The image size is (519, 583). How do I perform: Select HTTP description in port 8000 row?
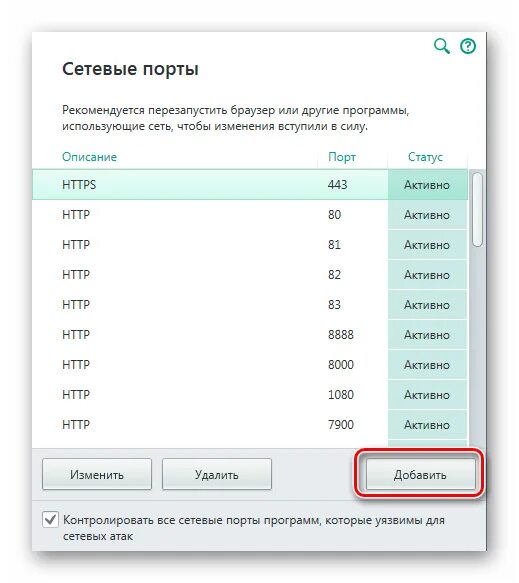click(x=76, y=365)
